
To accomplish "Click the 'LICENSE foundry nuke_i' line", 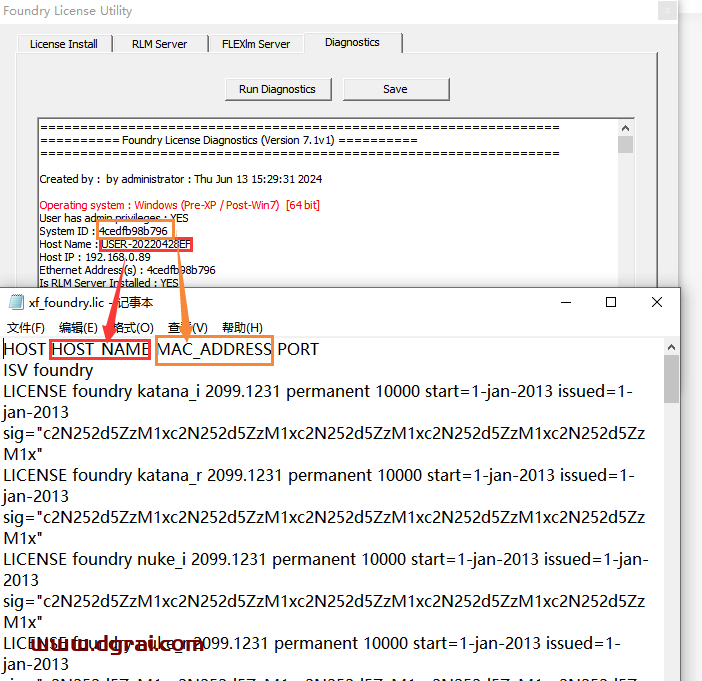I will pyautogui.click(x=325, y=570).
